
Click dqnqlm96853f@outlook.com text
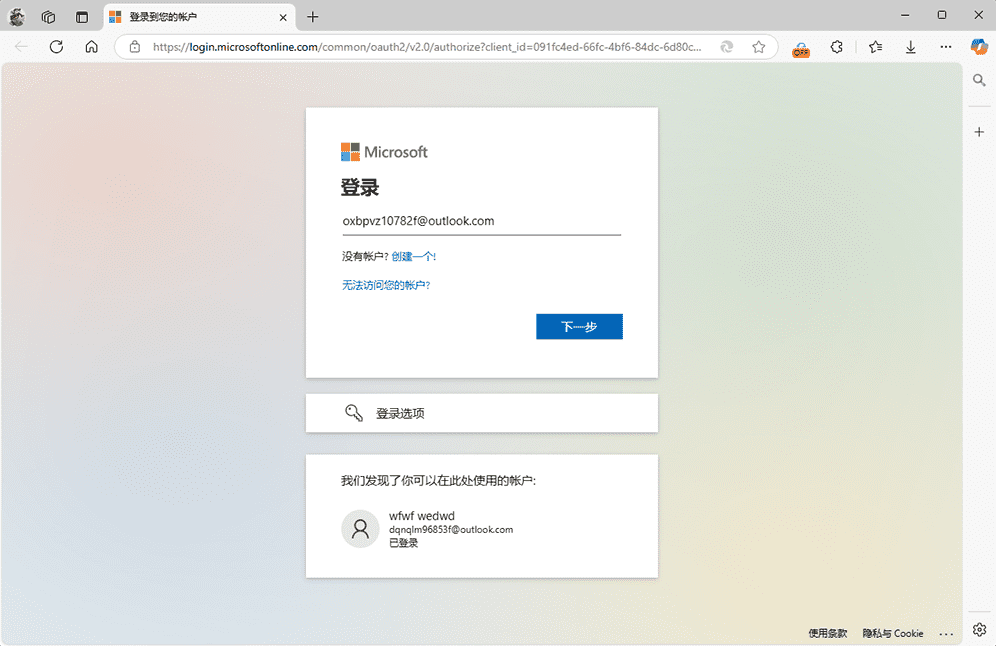(451, 530)
